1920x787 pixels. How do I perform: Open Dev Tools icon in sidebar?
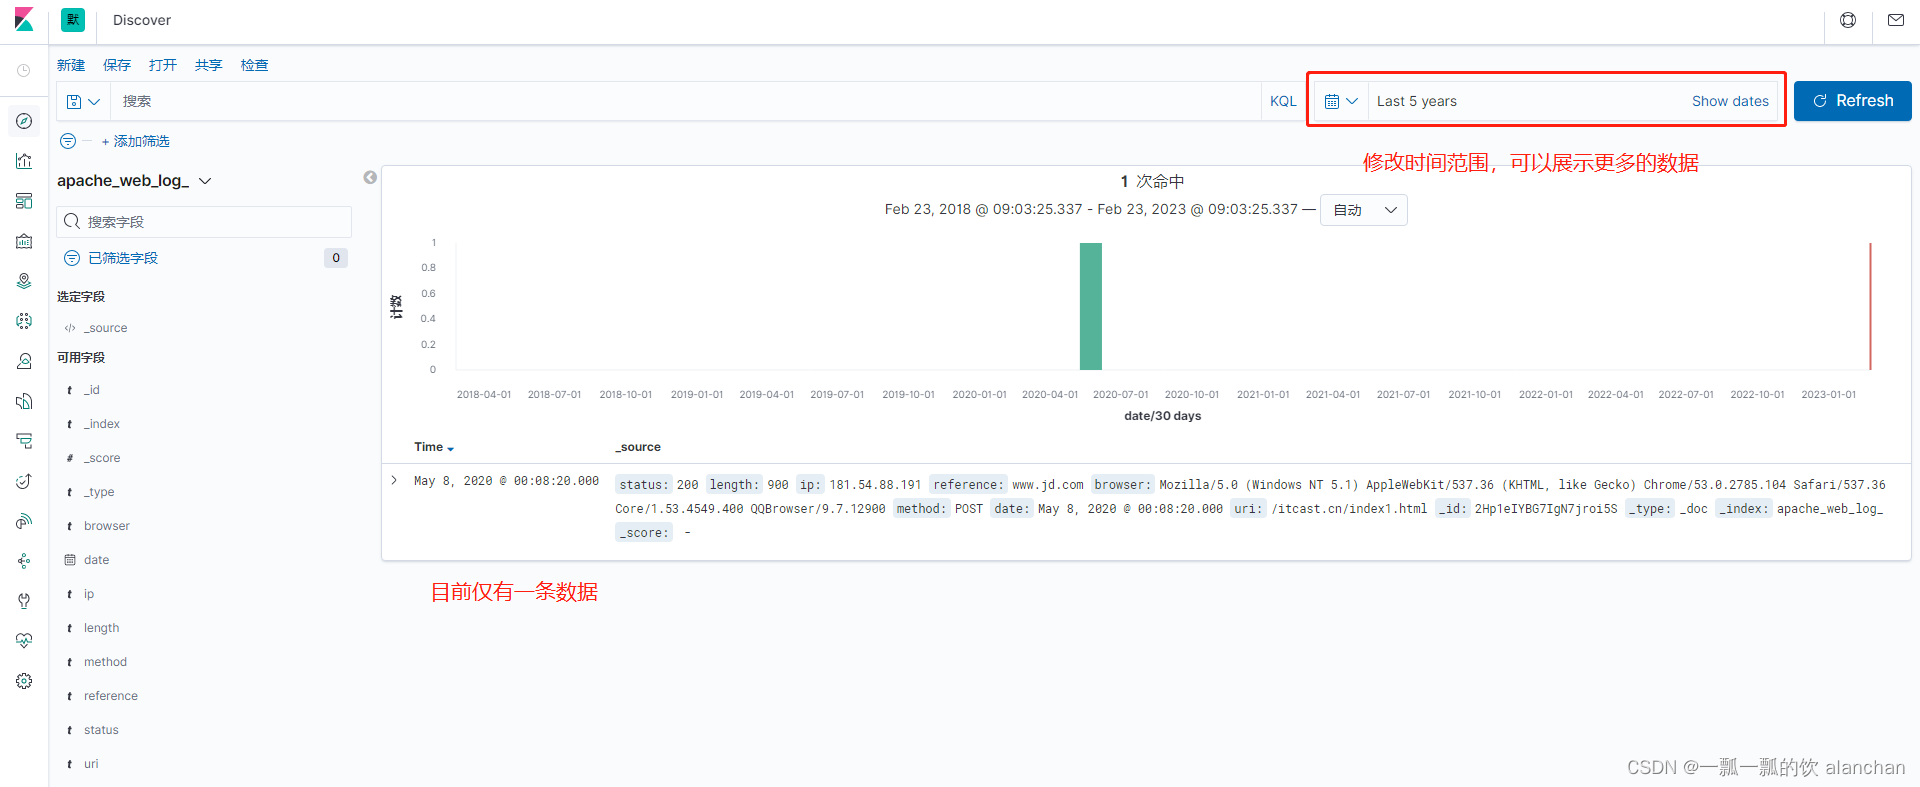tap(24, 601)
